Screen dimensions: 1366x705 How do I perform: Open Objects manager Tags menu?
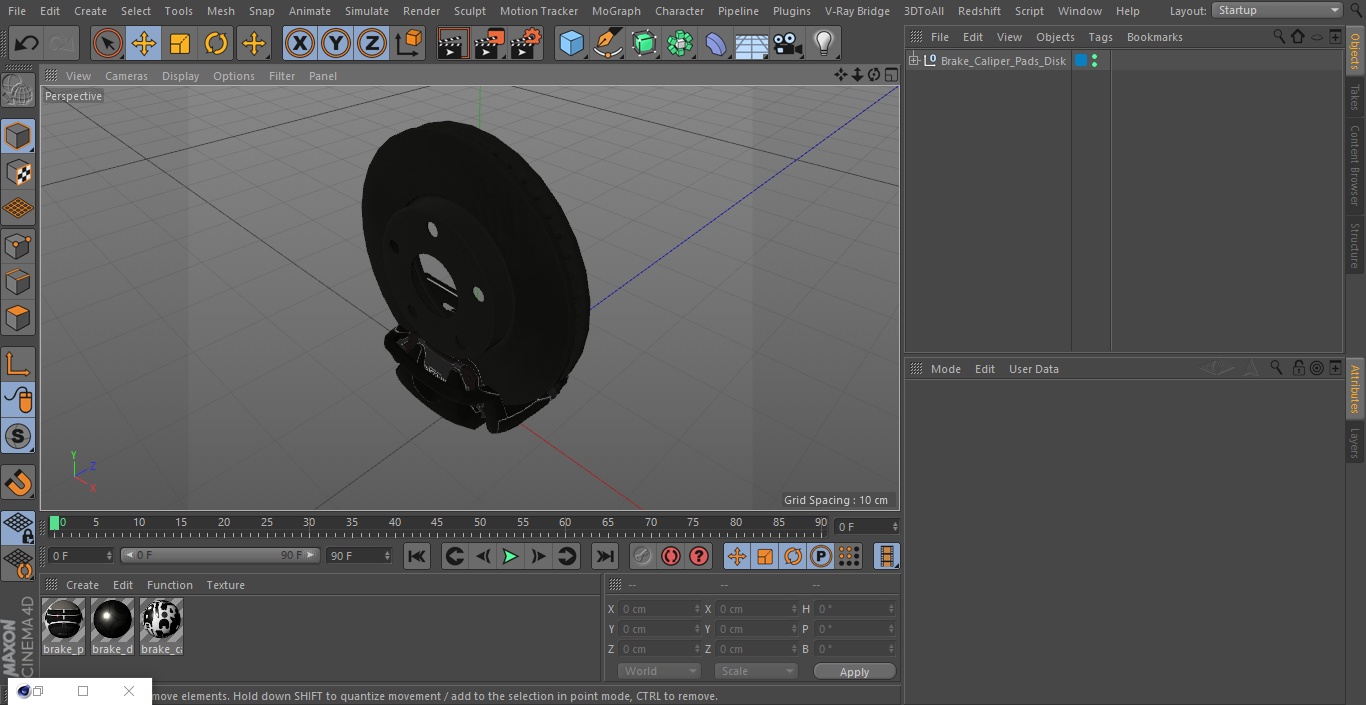[1100, 37]
